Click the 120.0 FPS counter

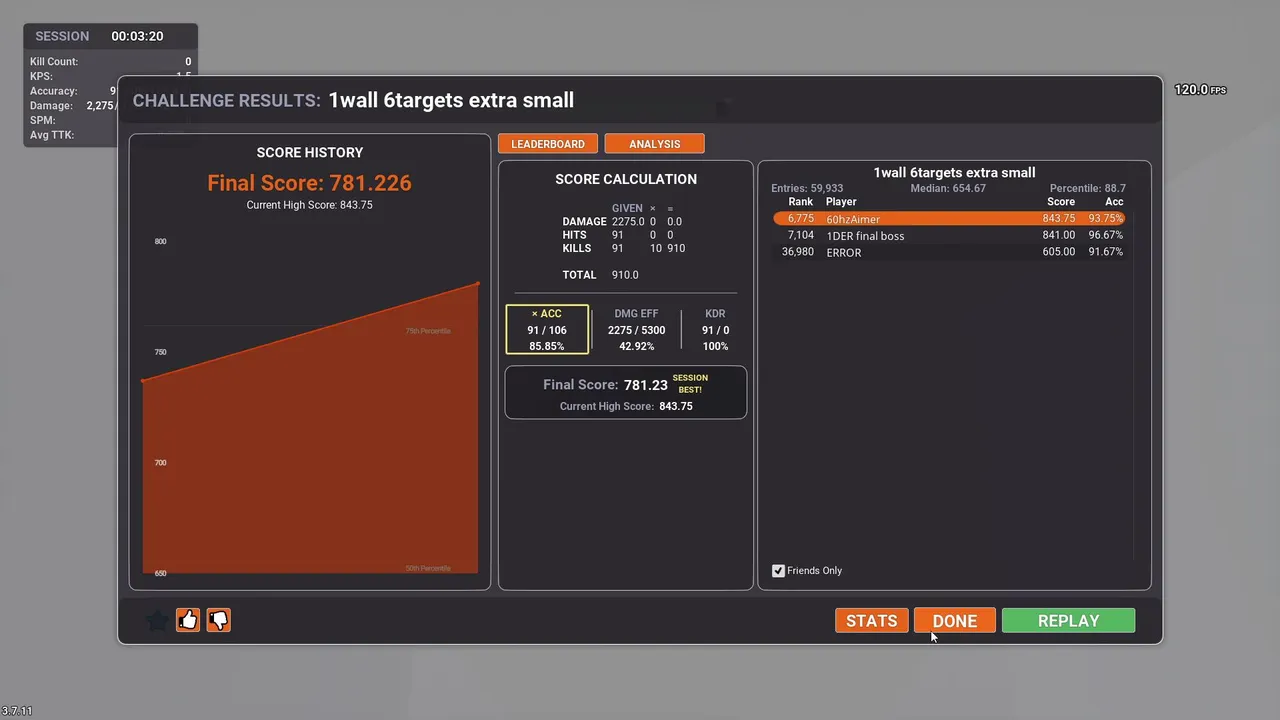1200,90
